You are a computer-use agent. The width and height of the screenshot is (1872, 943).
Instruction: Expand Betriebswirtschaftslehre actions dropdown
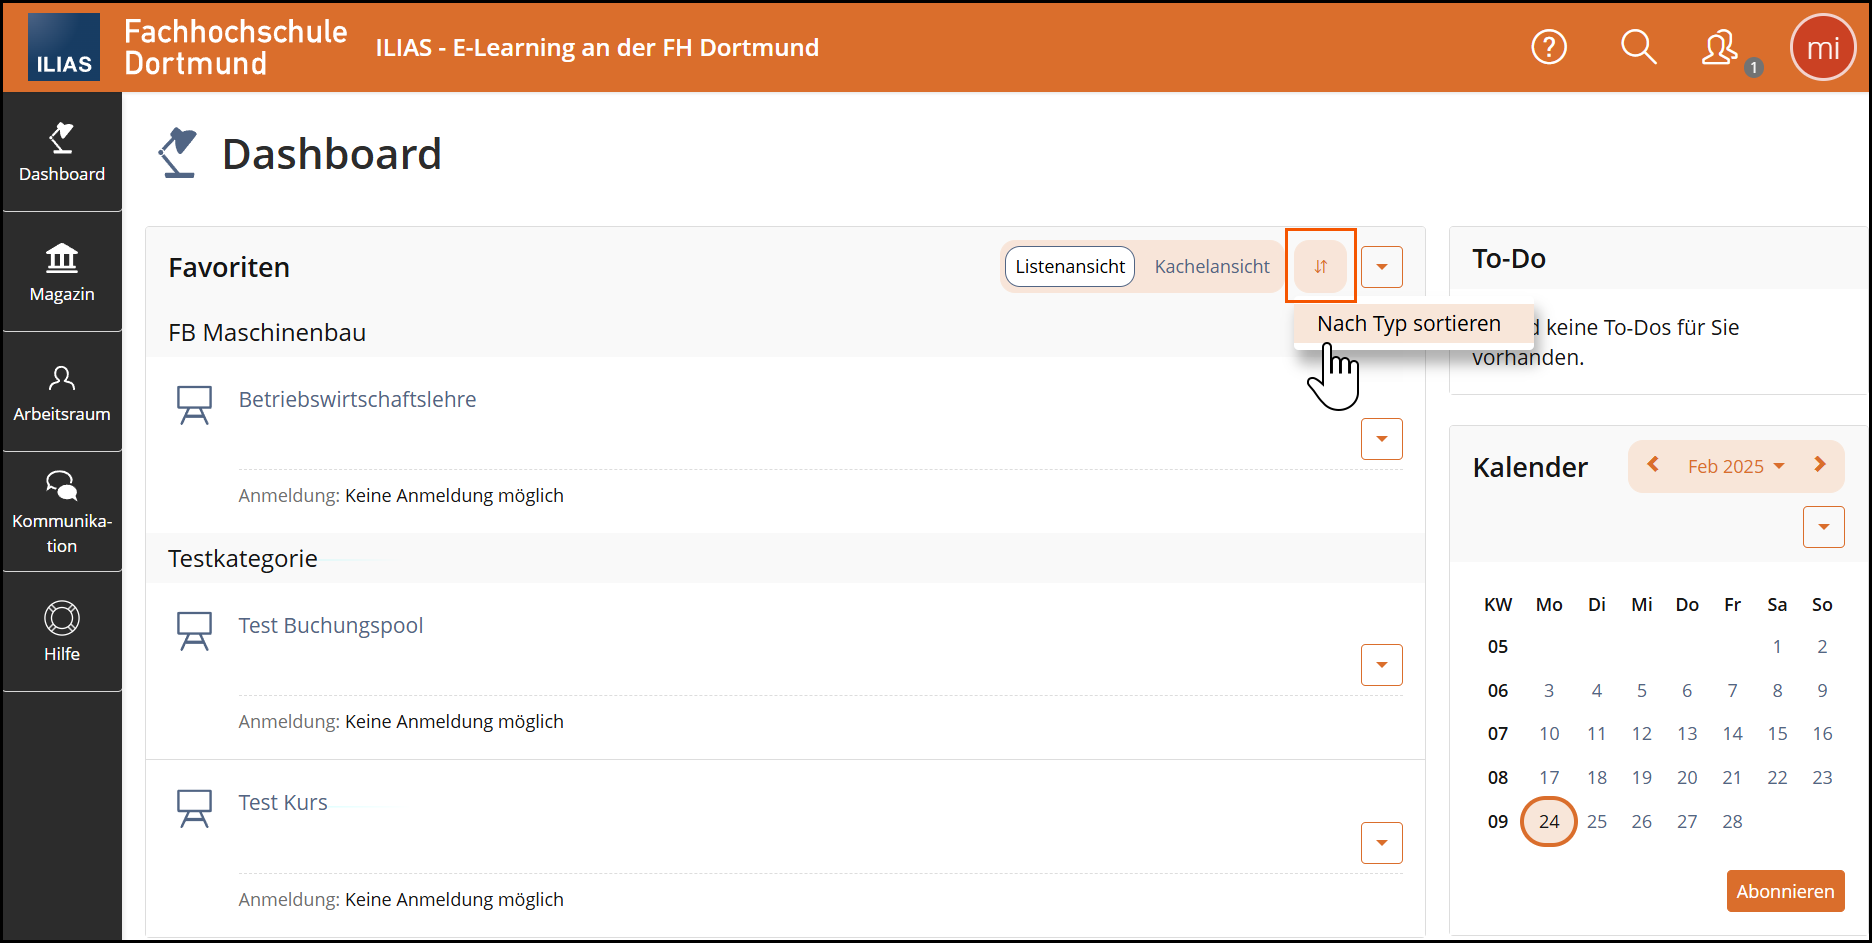coord(1381,439)
